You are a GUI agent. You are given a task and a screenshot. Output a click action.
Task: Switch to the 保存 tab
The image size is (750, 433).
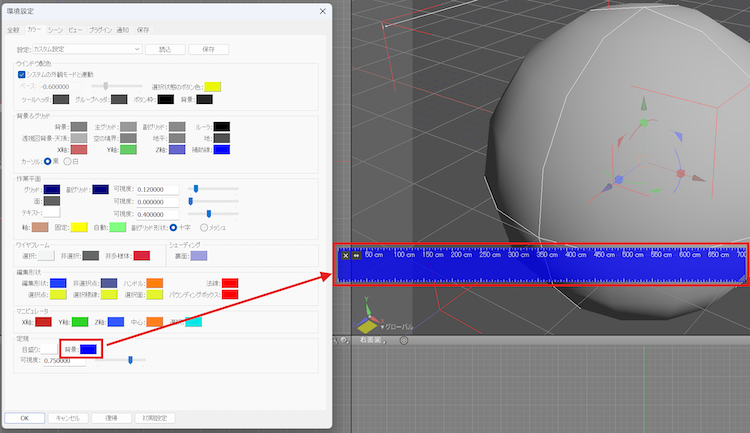(143, 30)
